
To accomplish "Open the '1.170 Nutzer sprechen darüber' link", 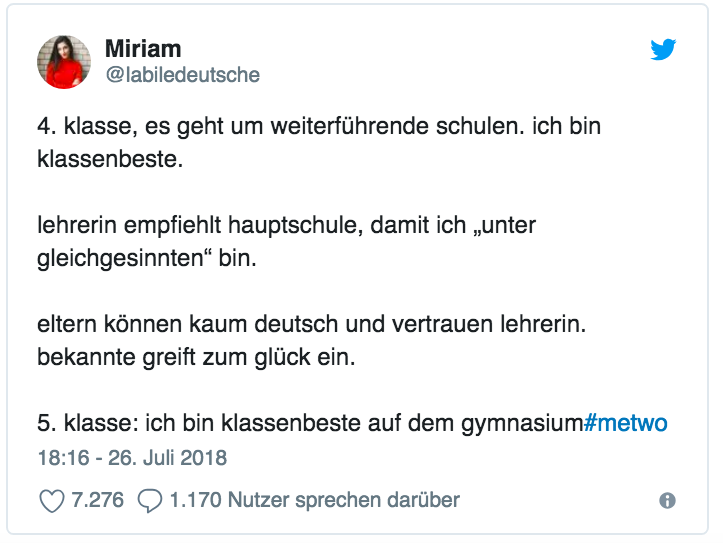I will click(314, 500).
